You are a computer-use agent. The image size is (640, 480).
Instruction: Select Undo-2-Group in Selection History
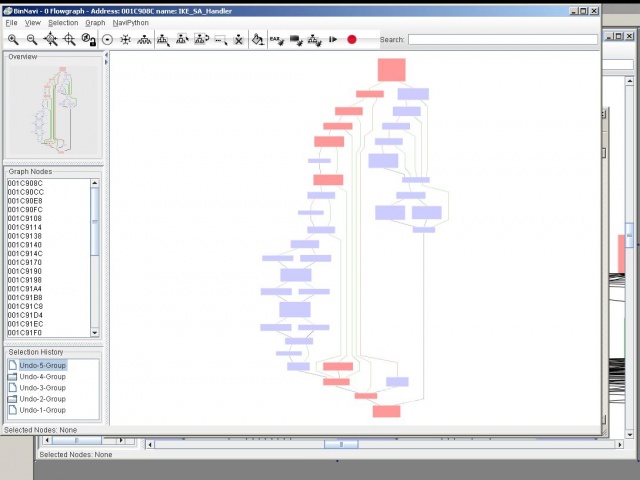(42, 399)
